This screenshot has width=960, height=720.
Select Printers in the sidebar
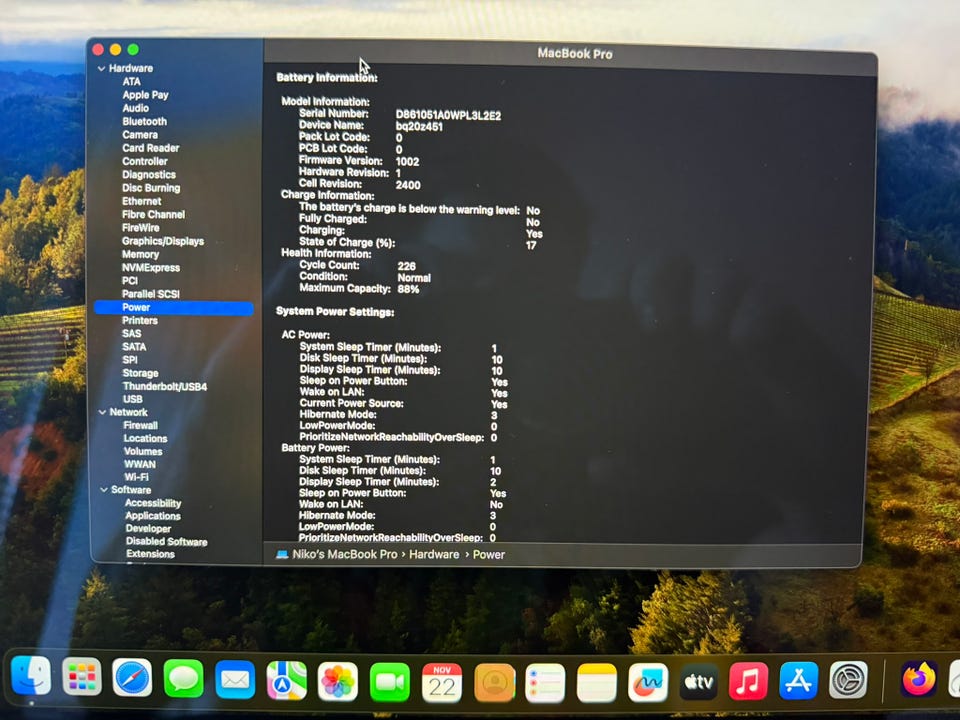[x=140, y=320]
